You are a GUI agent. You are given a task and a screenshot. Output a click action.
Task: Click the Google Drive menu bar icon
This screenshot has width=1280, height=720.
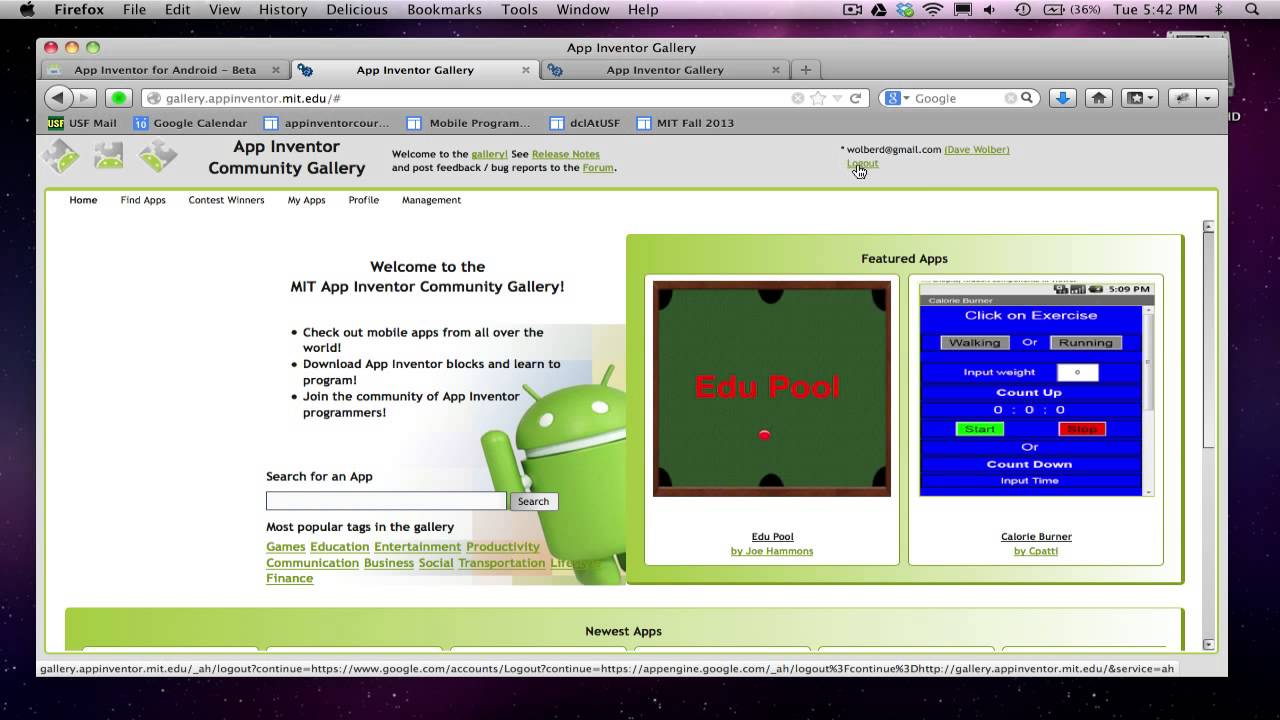[x=879, y=10]
